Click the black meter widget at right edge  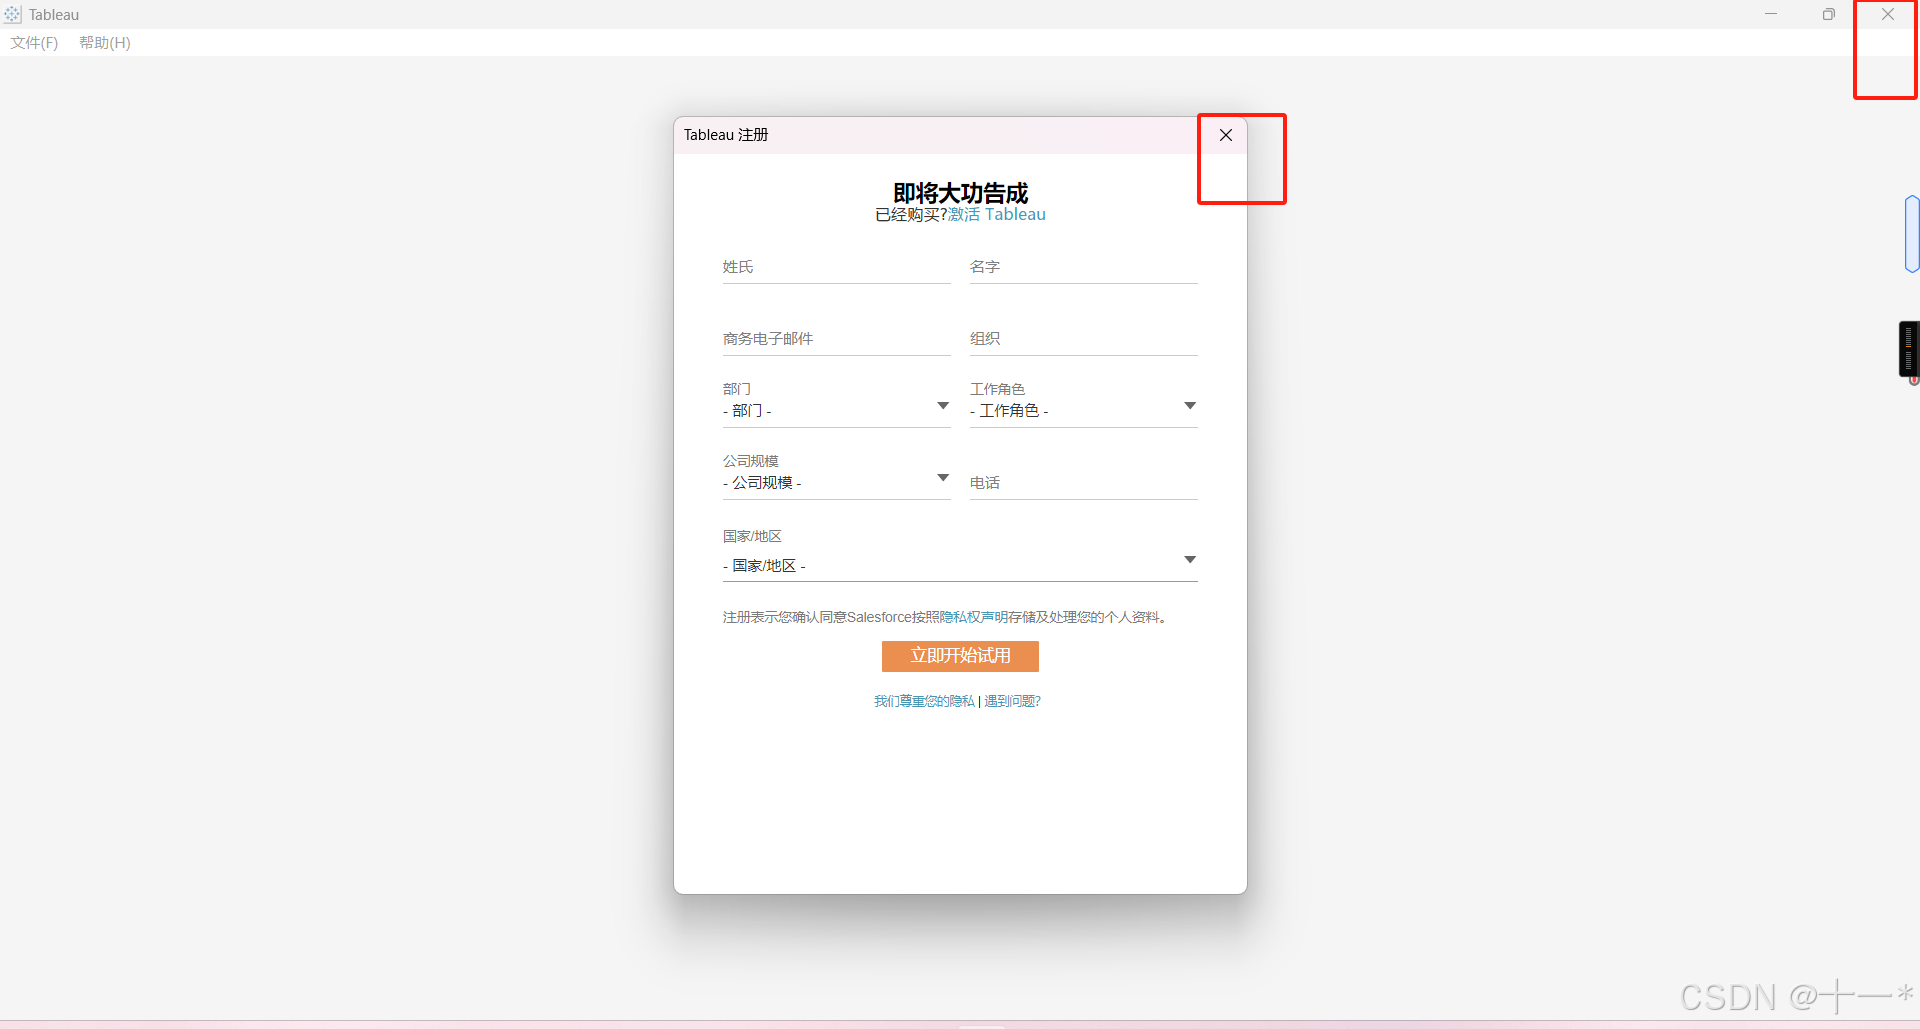pyautogui.click(x=1909, y=349)
